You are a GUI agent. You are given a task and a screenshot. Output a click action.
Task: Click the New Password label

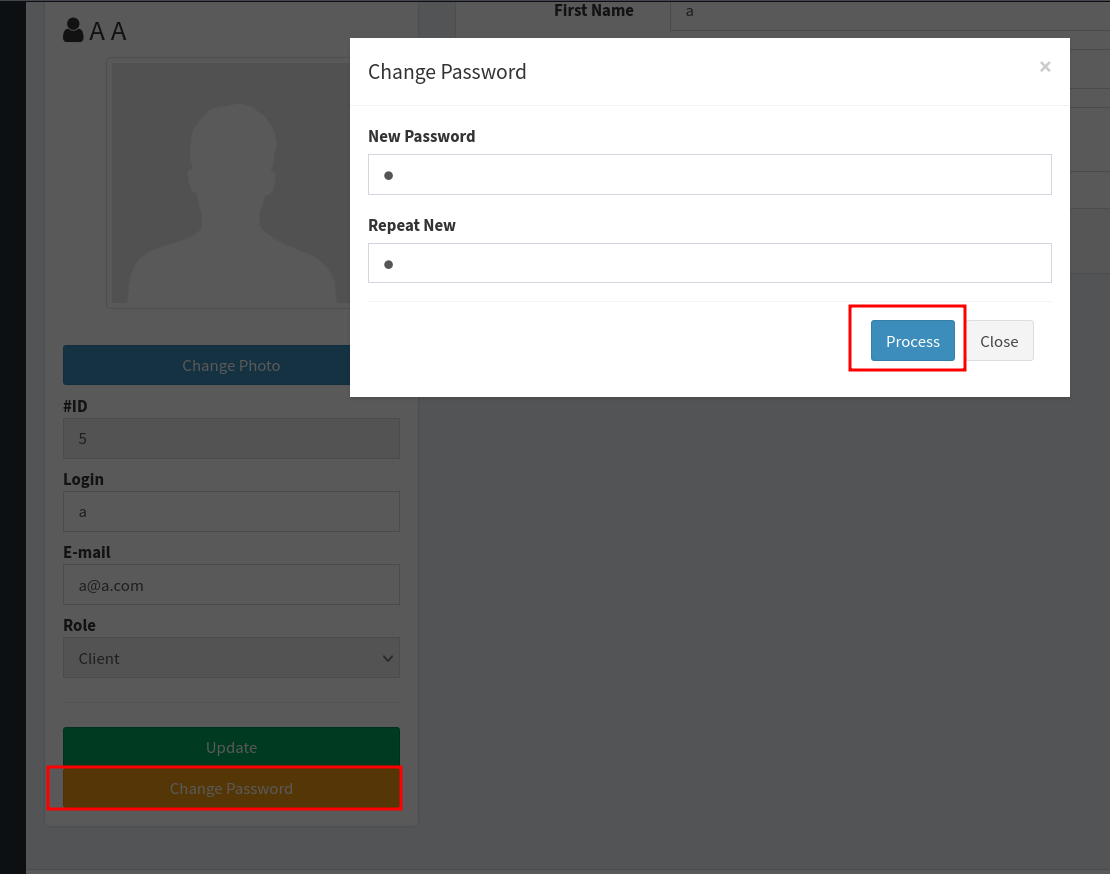(421, 136)
